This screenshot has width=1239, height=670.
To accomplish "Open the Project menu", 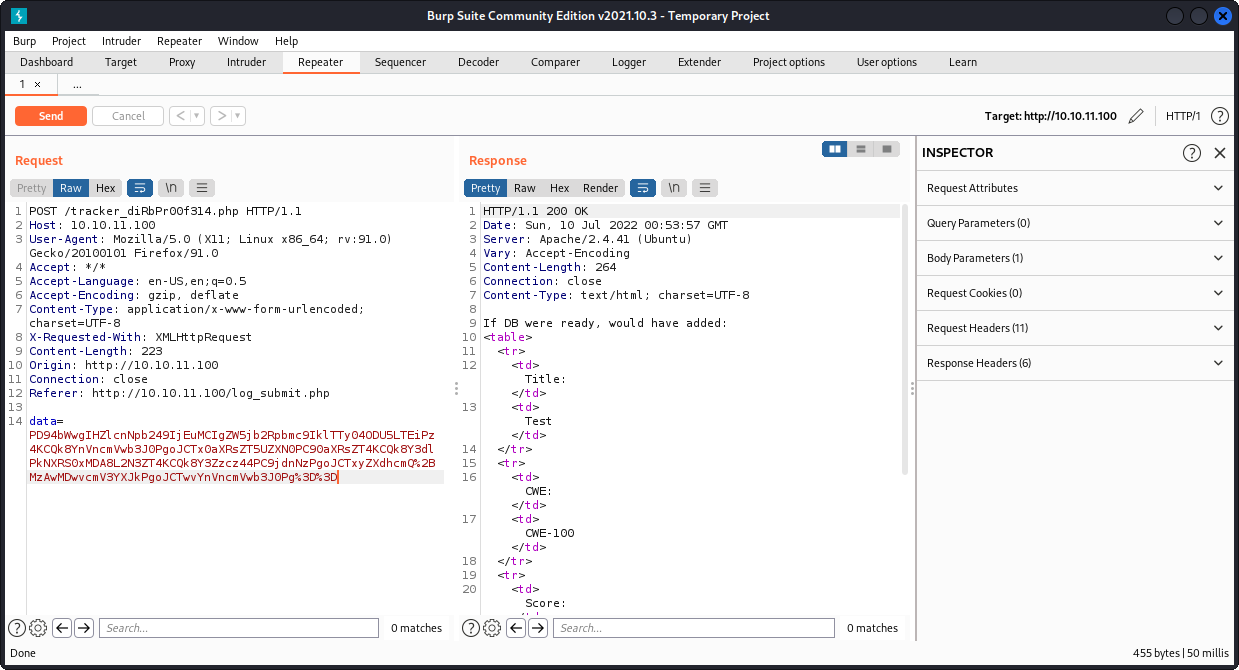I will pos(69,41).
